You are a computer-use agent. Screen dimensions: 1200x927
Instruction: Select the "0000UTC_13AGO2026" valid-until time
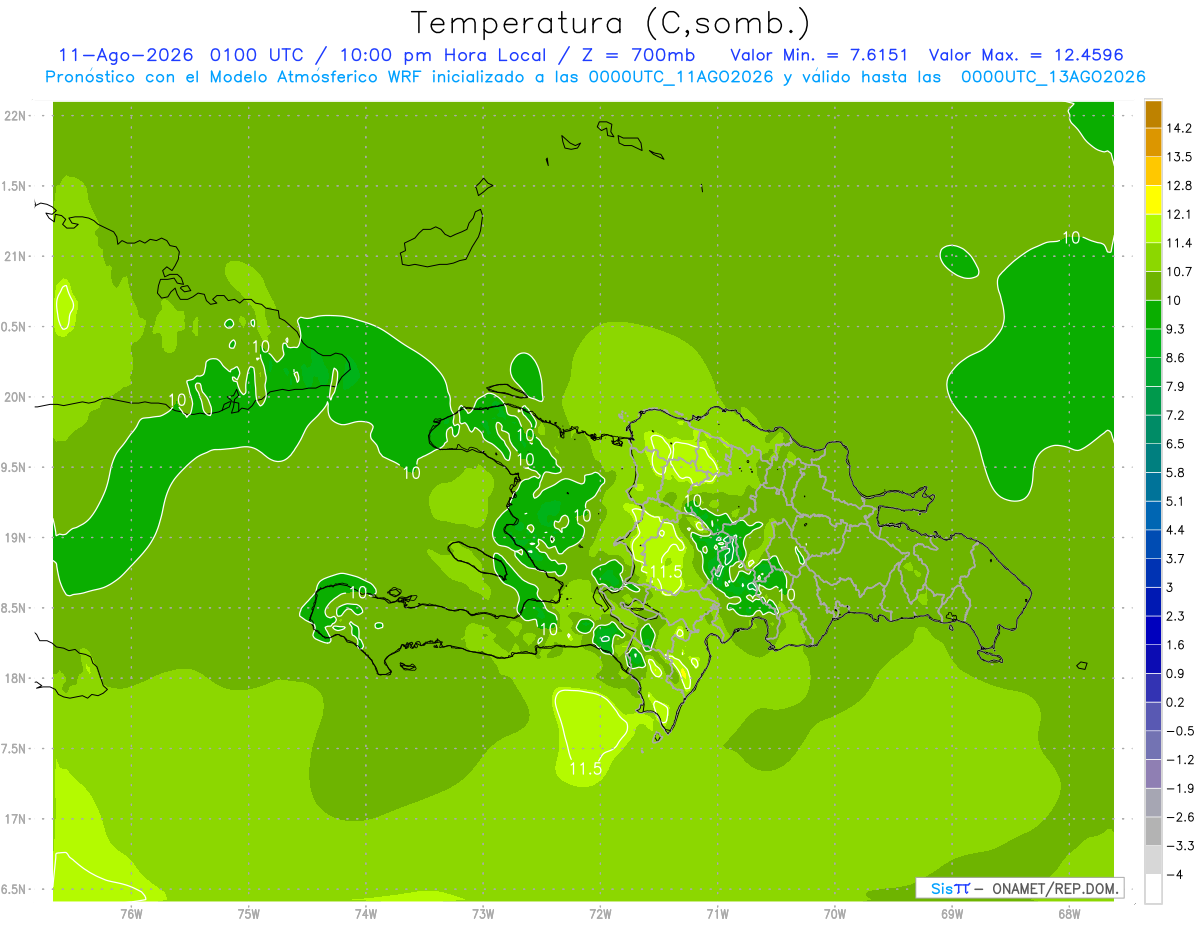(1053, 77)
